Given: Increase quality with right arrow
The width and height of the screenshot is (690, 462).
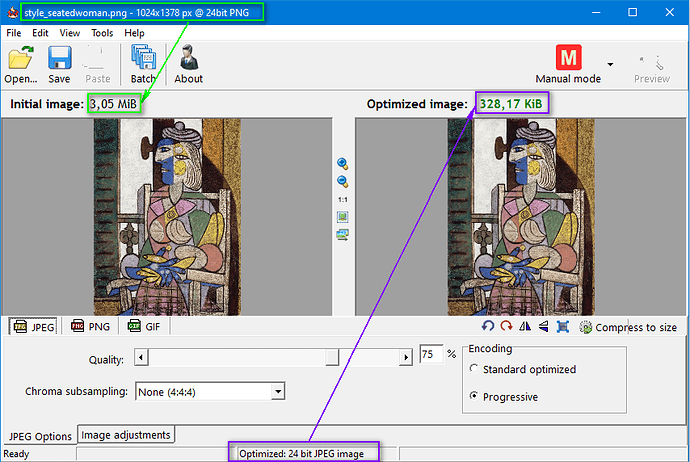Looking at the screenshot, I should [406, 357].
